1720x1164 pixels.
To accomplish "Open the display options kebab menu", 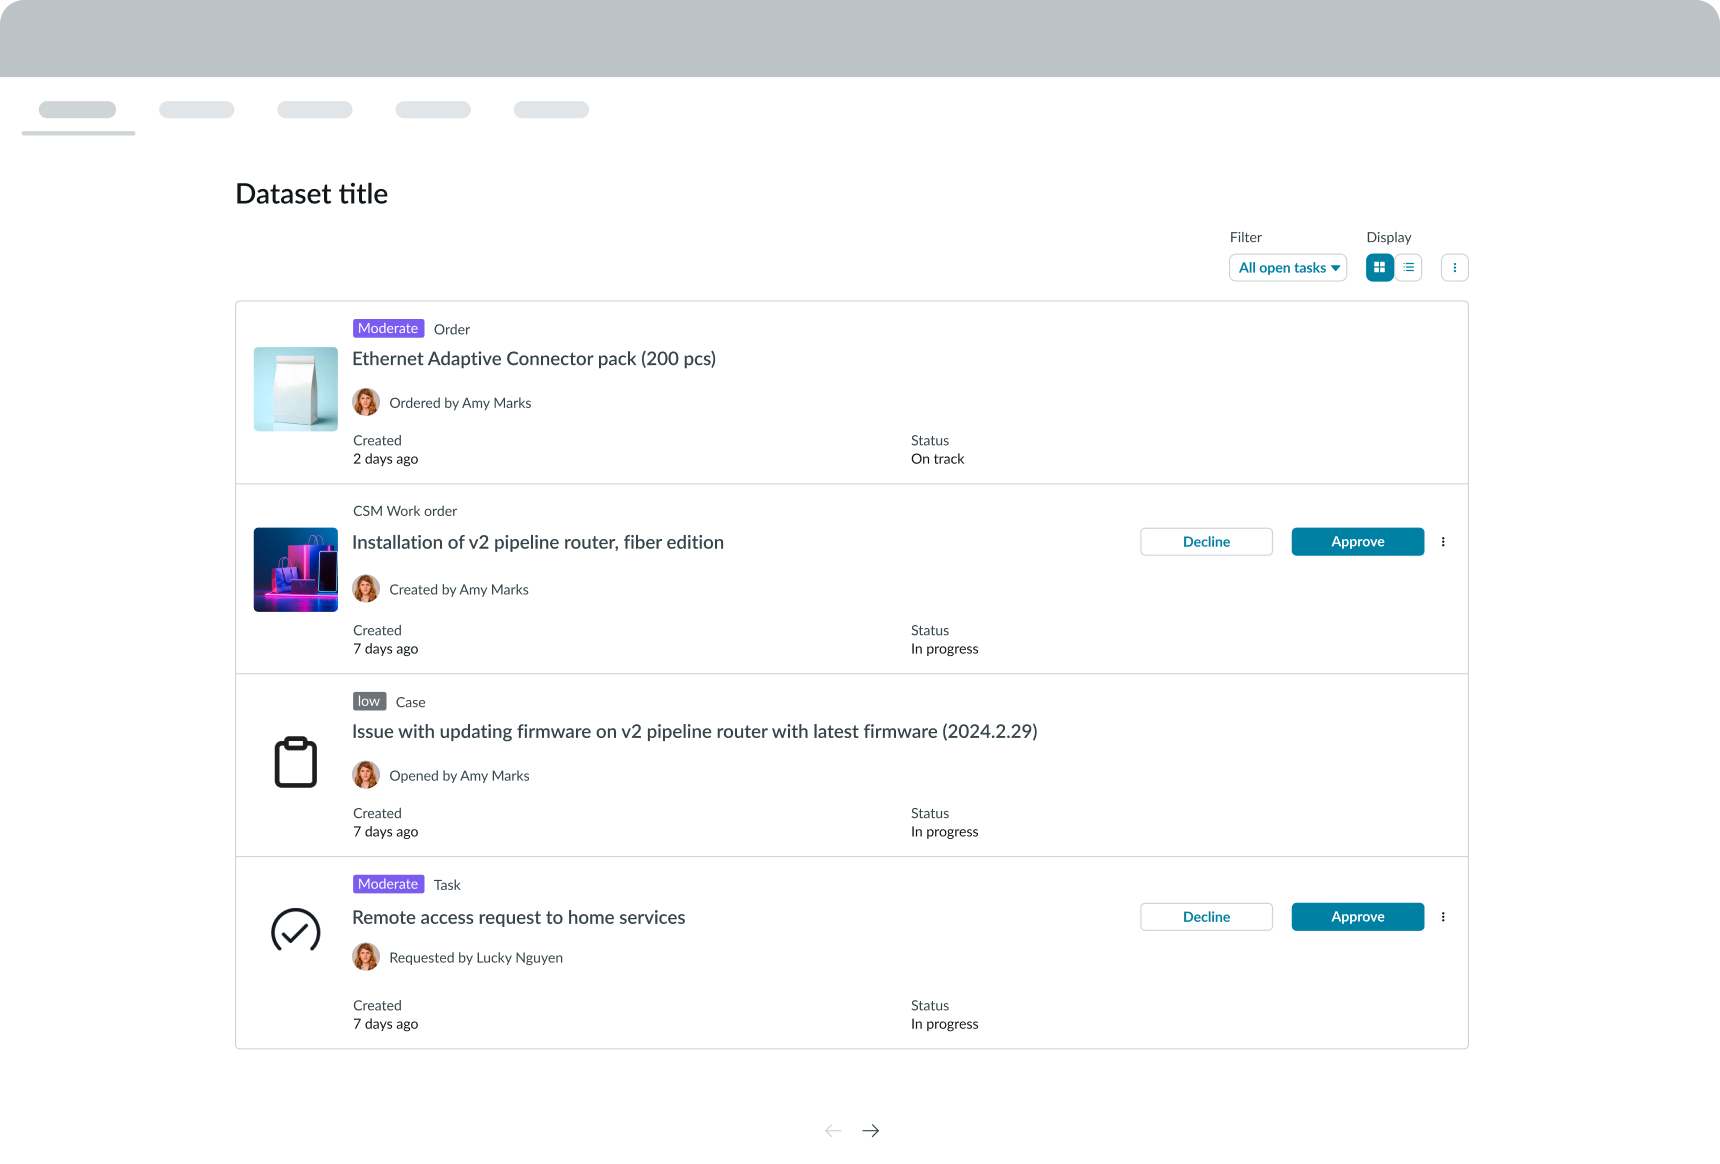I will [1454, 267].
